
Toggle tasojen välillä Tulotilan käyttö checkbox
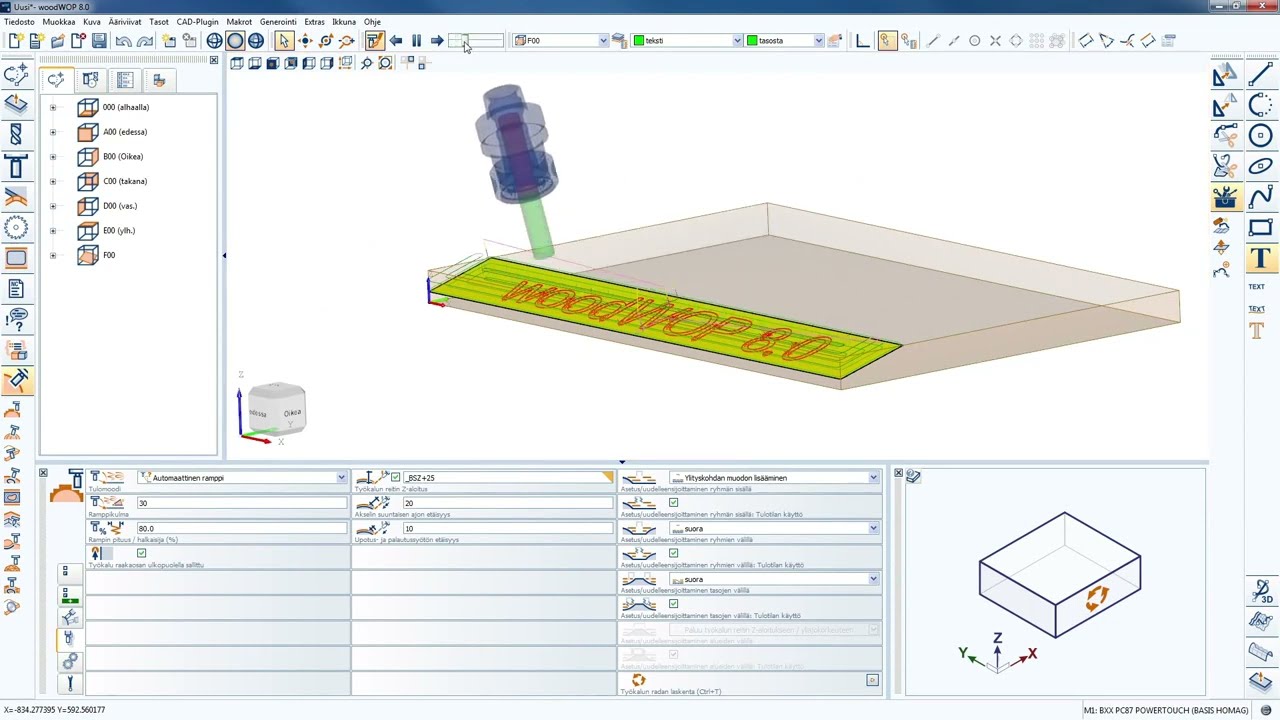click(x=673, y=604)
